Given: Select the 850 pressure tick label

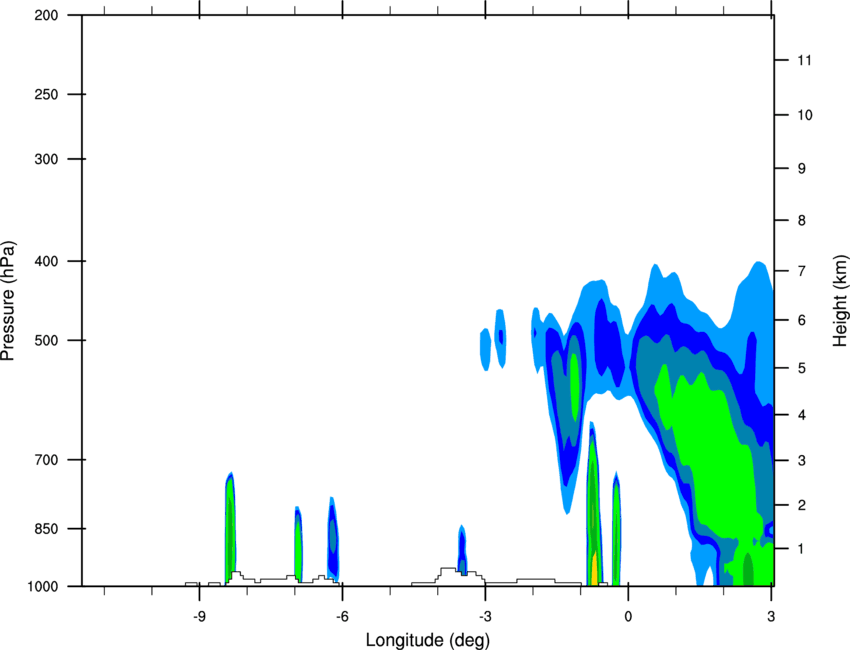Looking at the screenshot, I should pos(46,529).
